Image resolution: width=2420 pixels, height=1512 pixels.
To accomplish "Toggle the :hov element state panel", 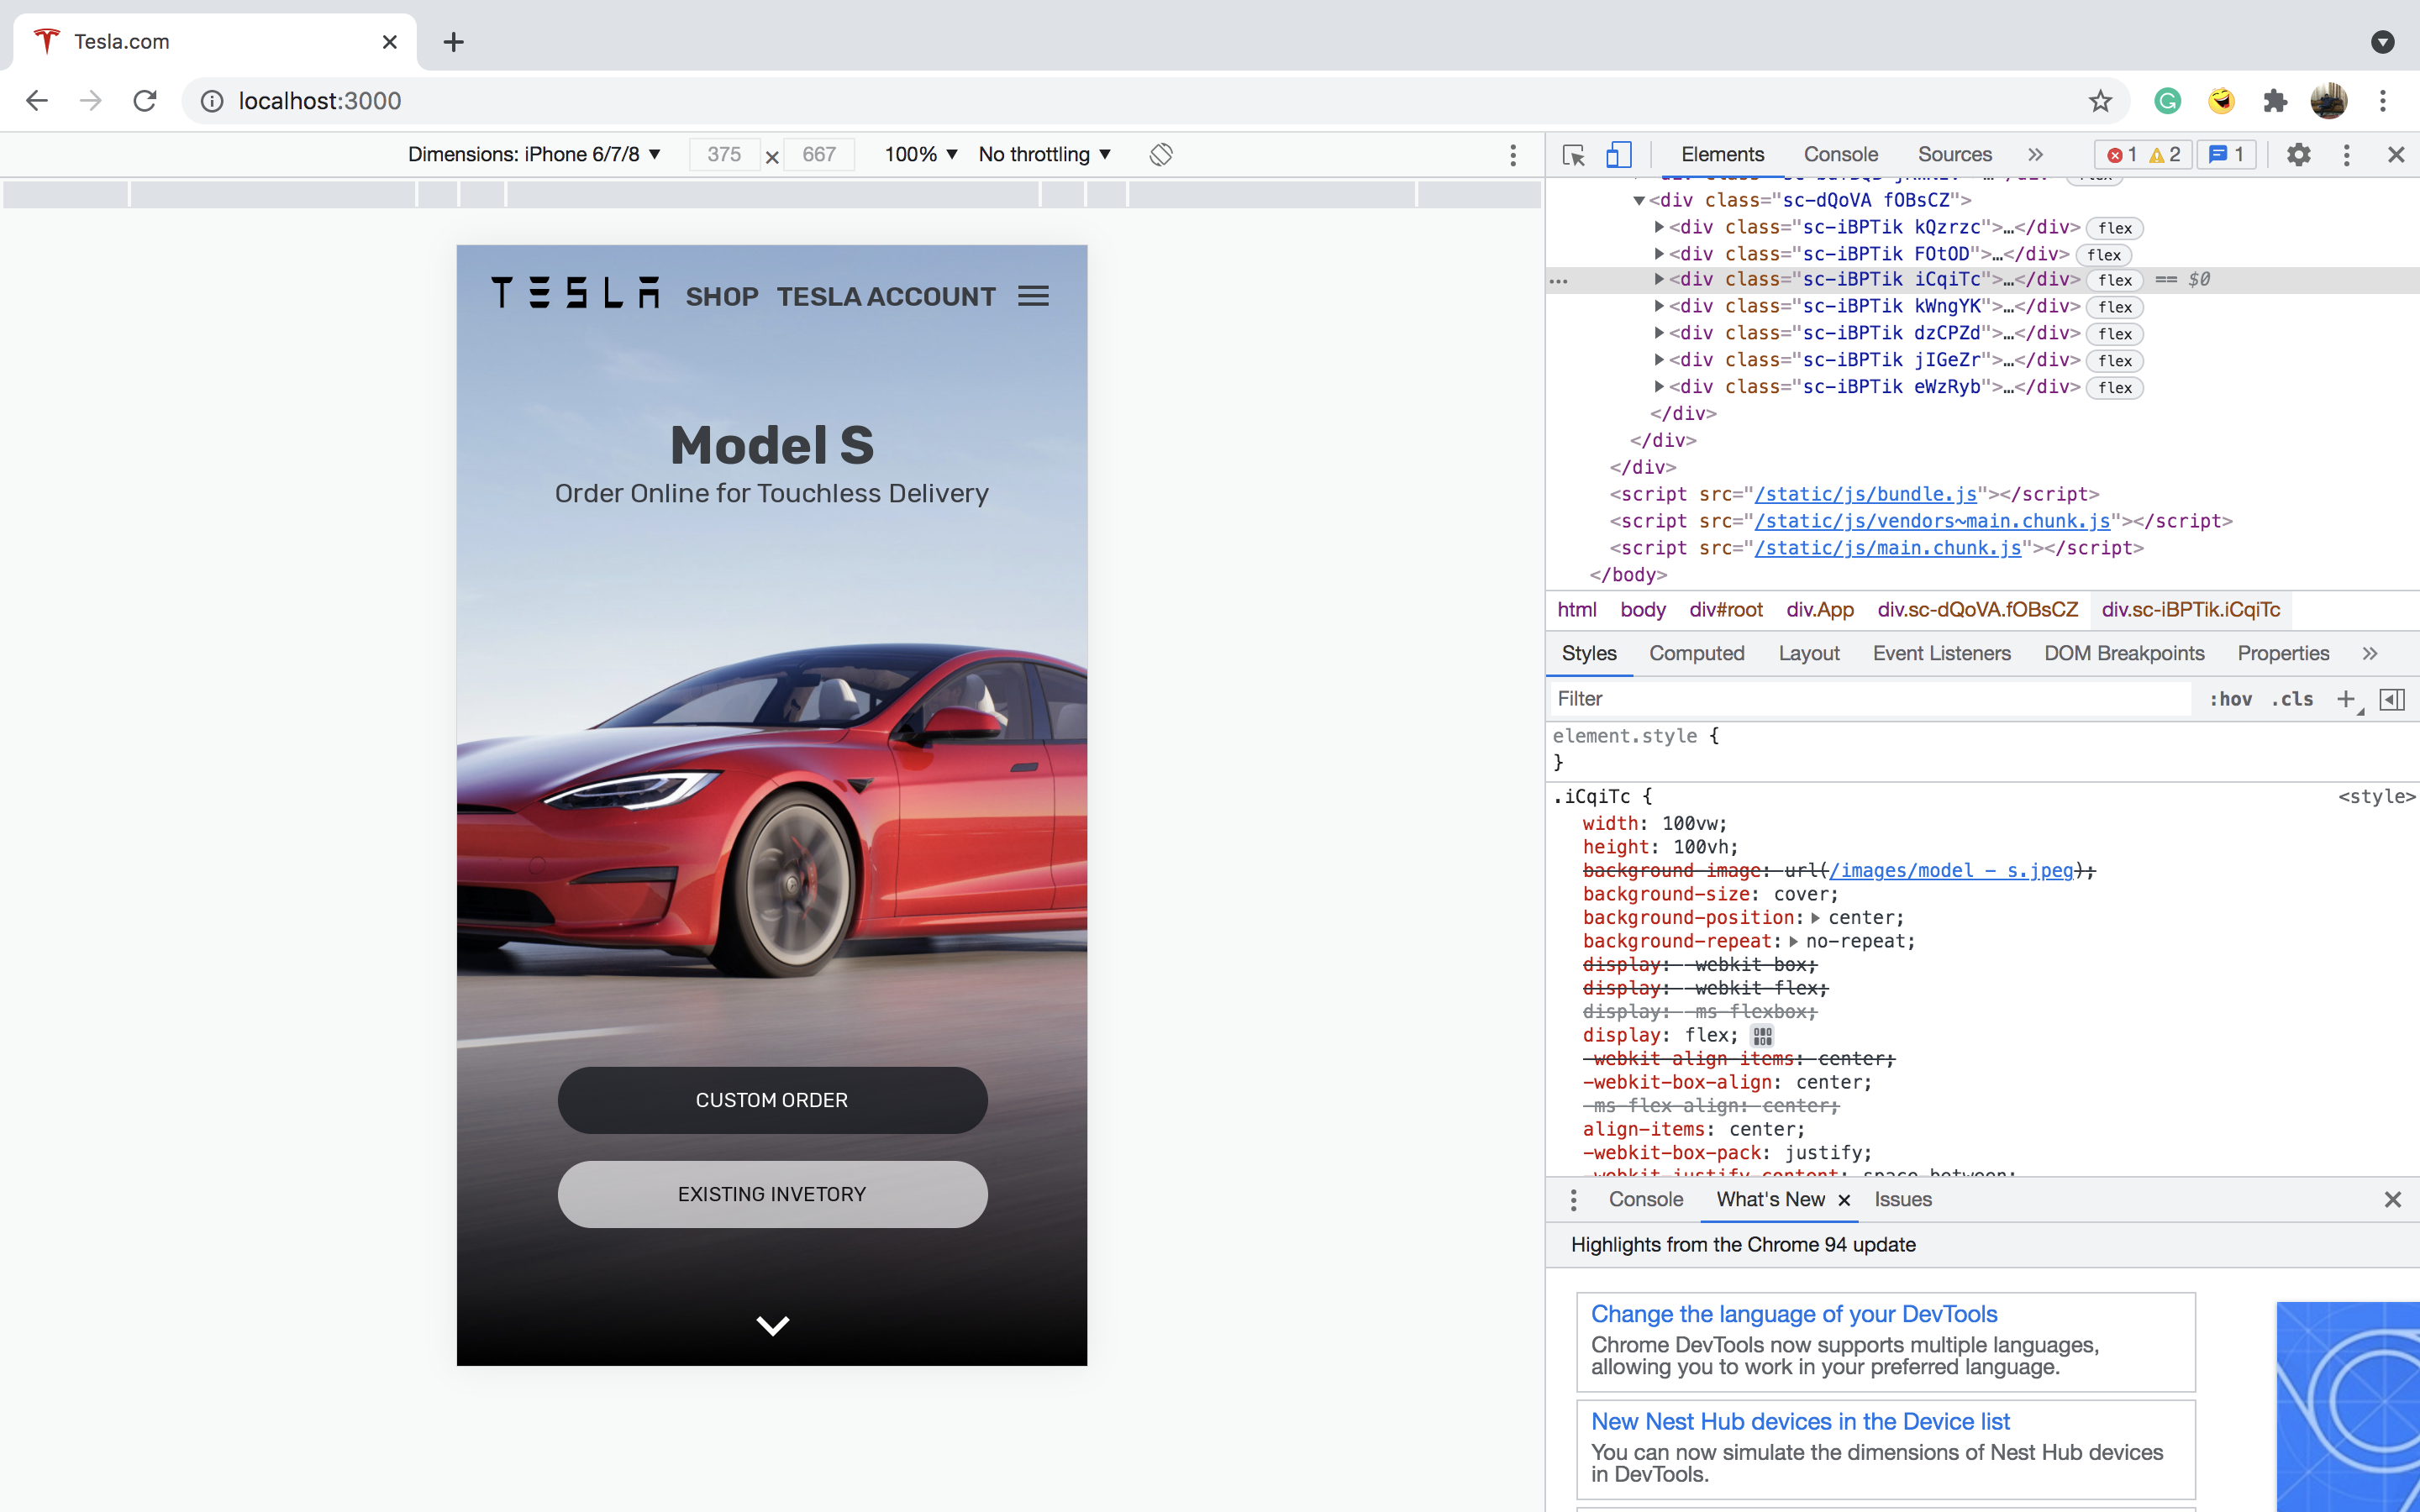I will click(2230, 699).
